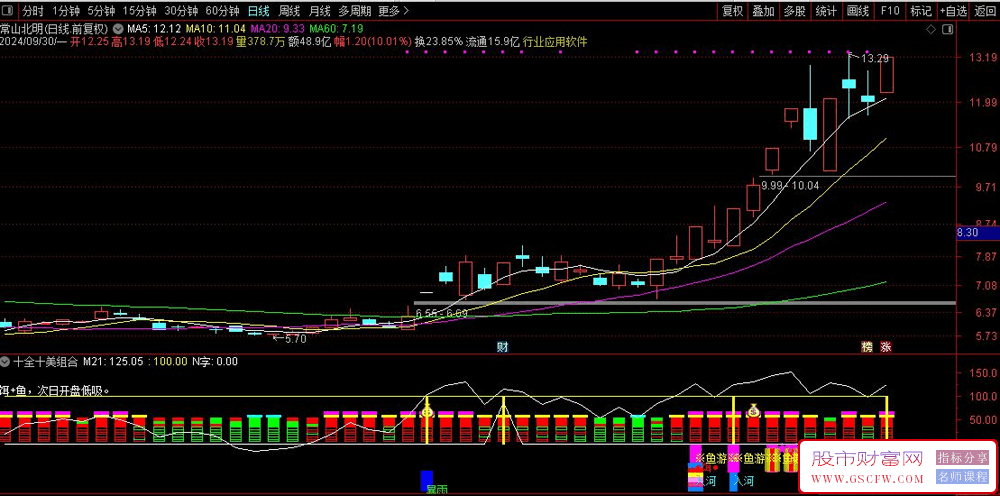The height and width of the screenshot is (496, 1000).
Task: Open the 常山北明 chart settings dropdown arrow
Action: click(119, 28)
